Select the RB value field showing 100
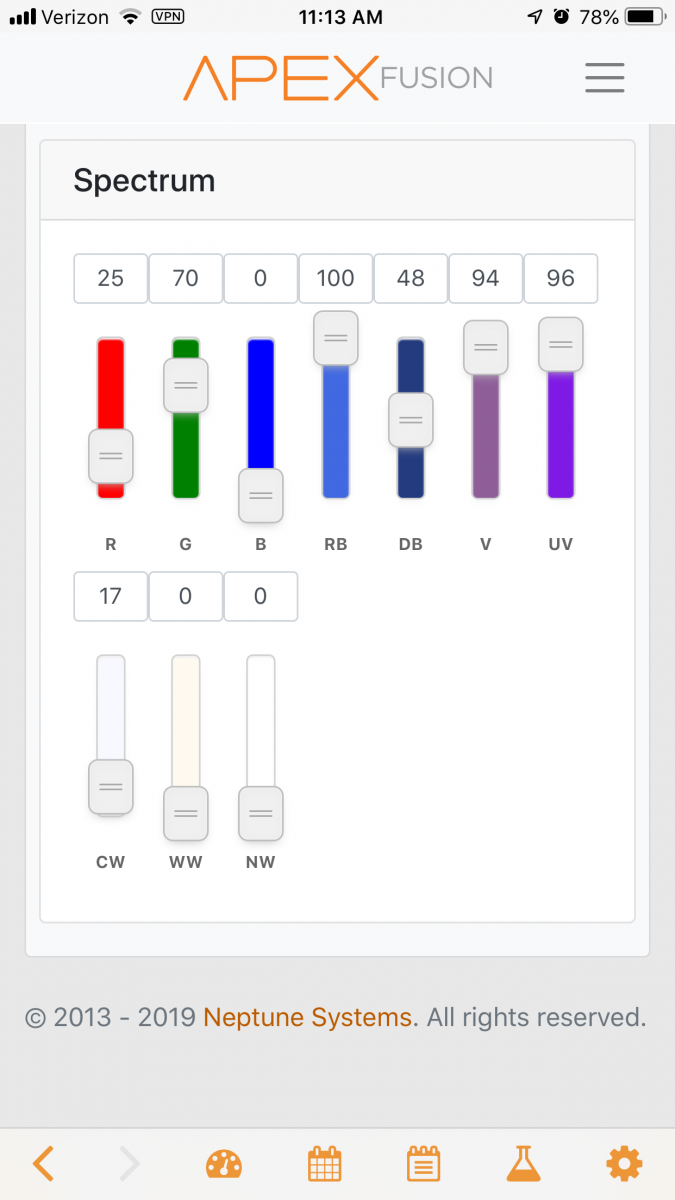Viewport: 675px width, 1200px height. coord(336,278)
